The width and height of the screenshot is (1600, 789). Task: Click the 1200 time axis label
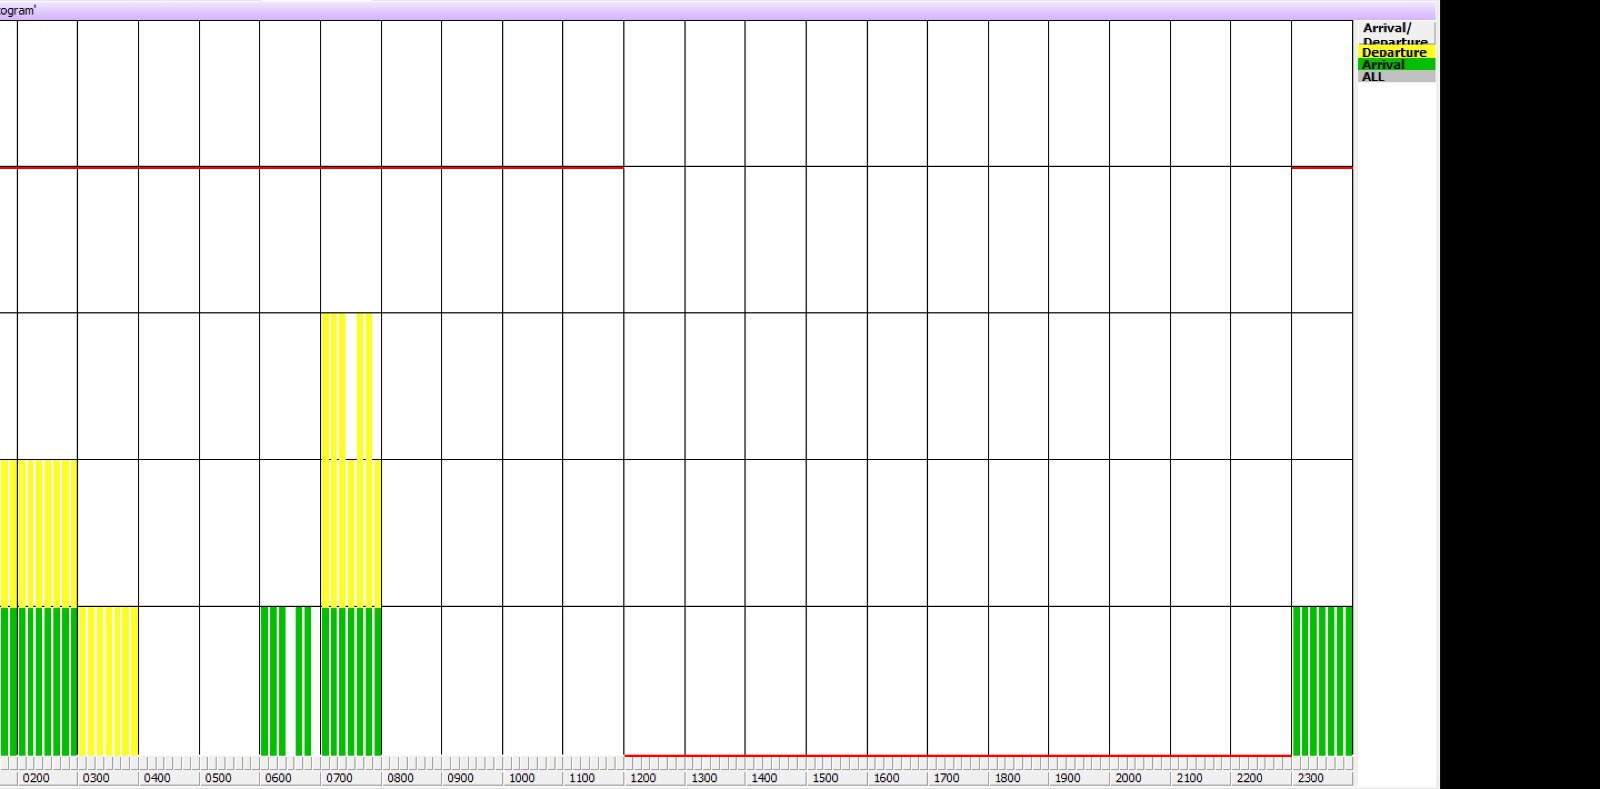coord(643,778)
